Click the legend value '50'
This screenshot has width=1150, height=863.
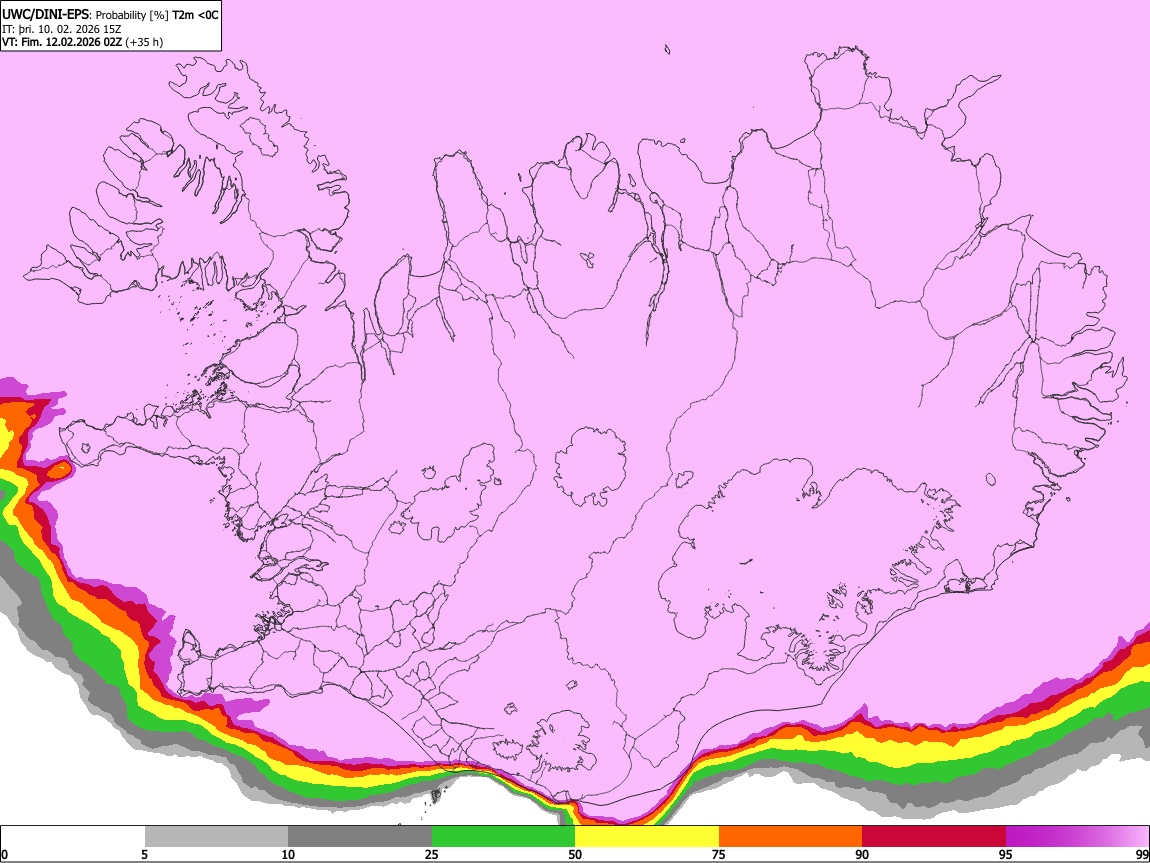(575, 855)
